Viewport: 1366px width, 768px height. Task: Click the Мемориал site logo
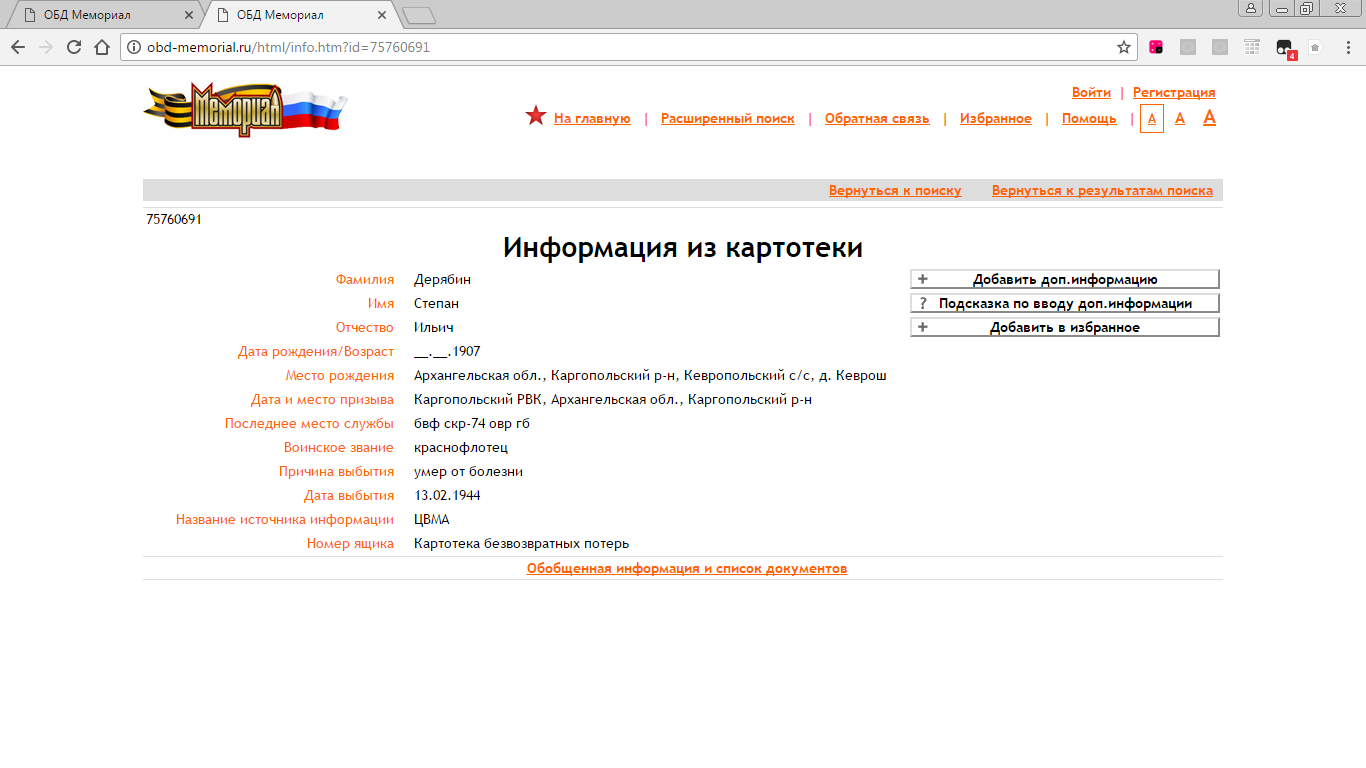(245, 109)
